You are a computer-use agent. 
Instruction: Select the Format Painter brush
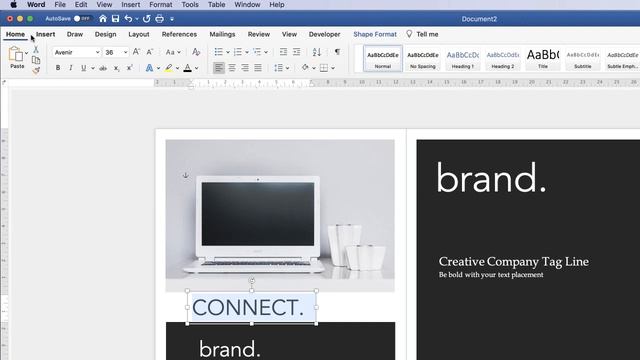click(x=36, y=70)
